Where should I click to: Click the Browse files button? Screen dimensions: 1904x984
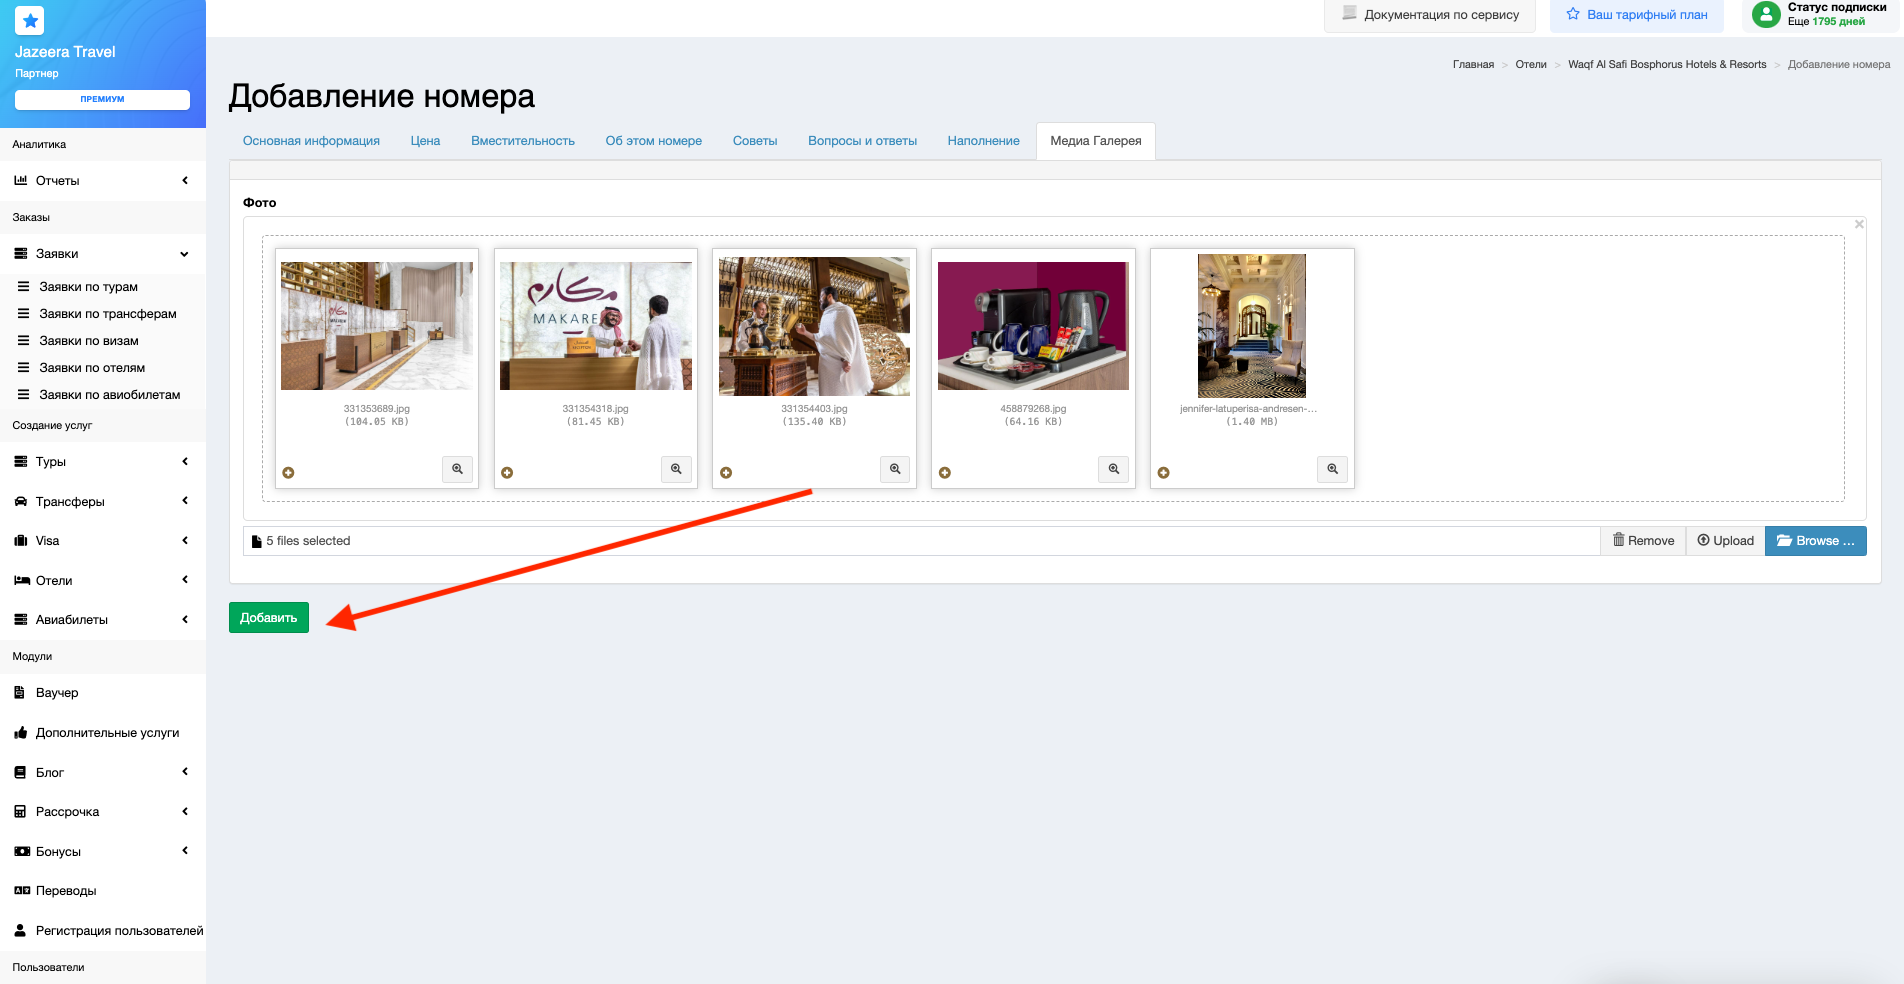[x=1815, y=541]
